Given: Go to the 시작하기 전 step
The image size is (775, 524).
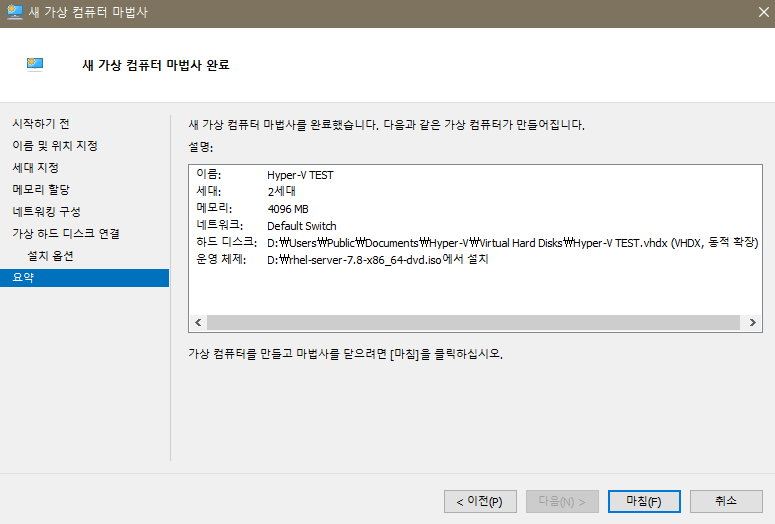Looking at the screenshot, I should tap(41, 124).
